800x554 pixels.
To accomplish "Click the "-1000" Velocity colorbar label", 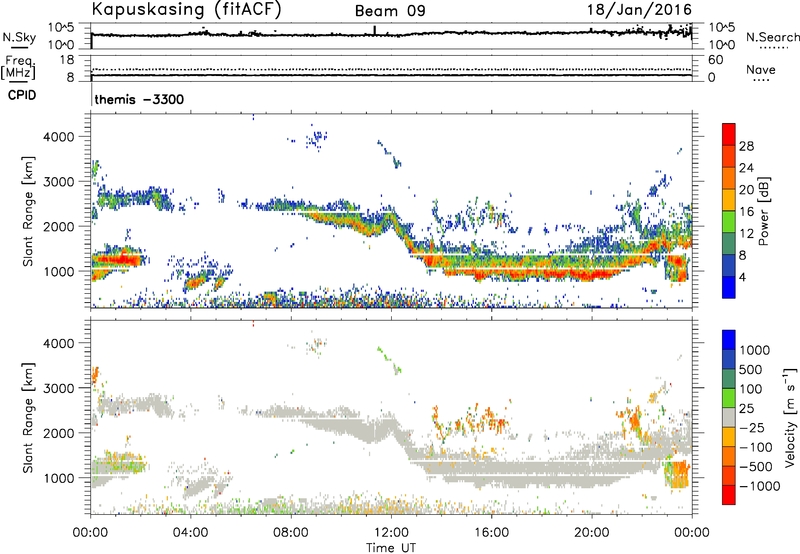I will tap(760, 486).
